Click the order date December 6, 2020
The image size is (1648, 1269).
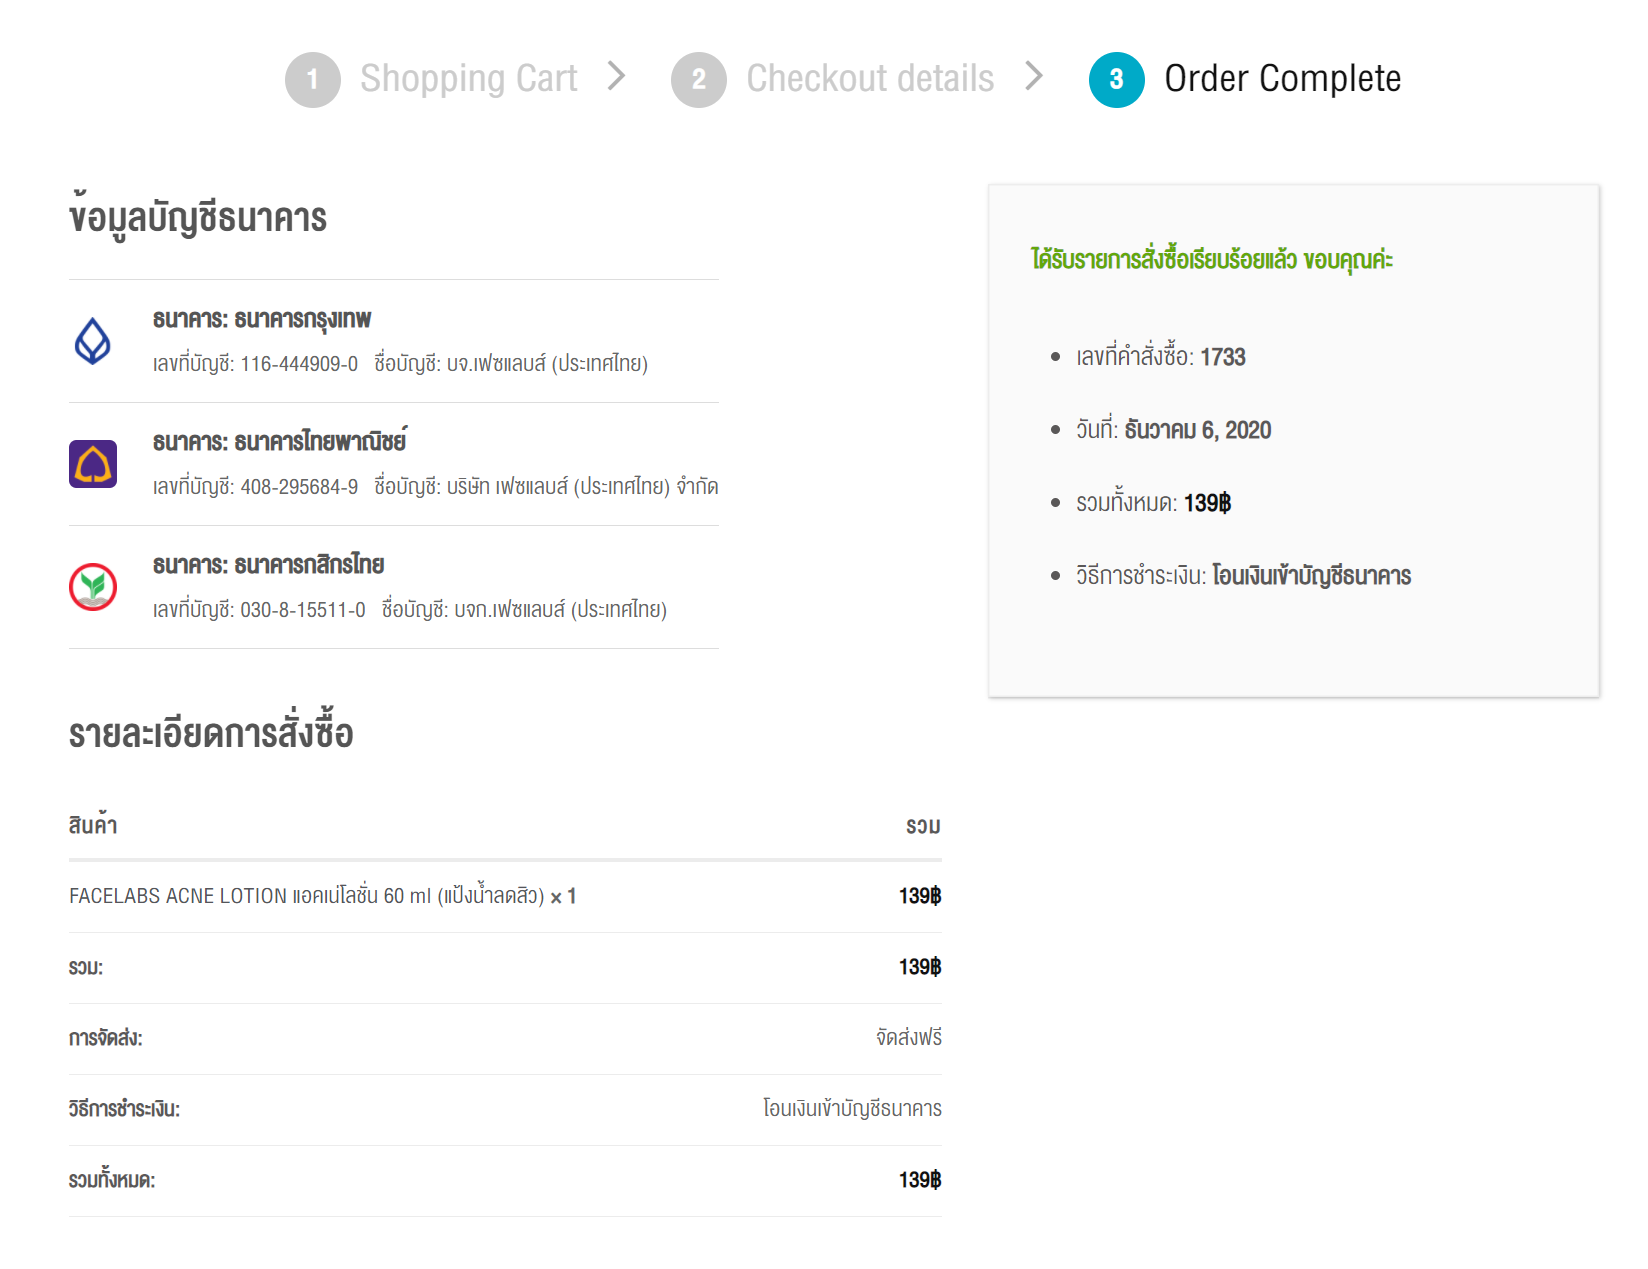1197,430
